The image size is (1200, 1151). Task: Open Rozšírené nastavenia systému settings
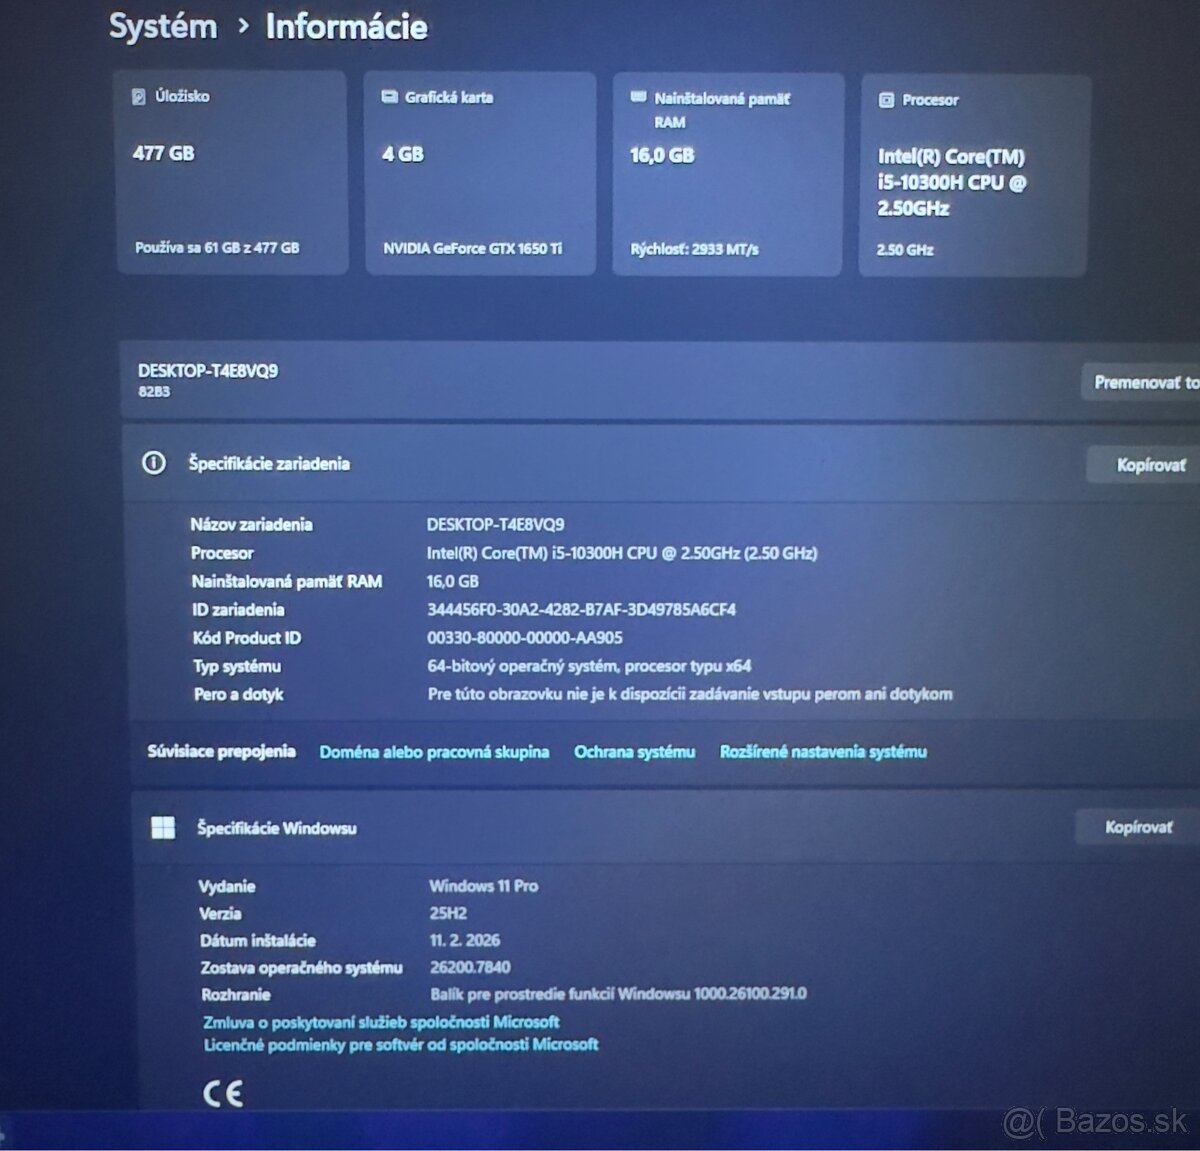pyautogui.click(x=821, y=751)
